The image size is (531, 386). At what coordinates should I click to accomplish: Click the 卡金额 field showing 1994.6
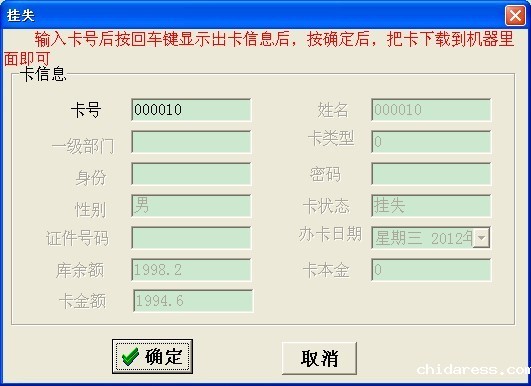193,301
